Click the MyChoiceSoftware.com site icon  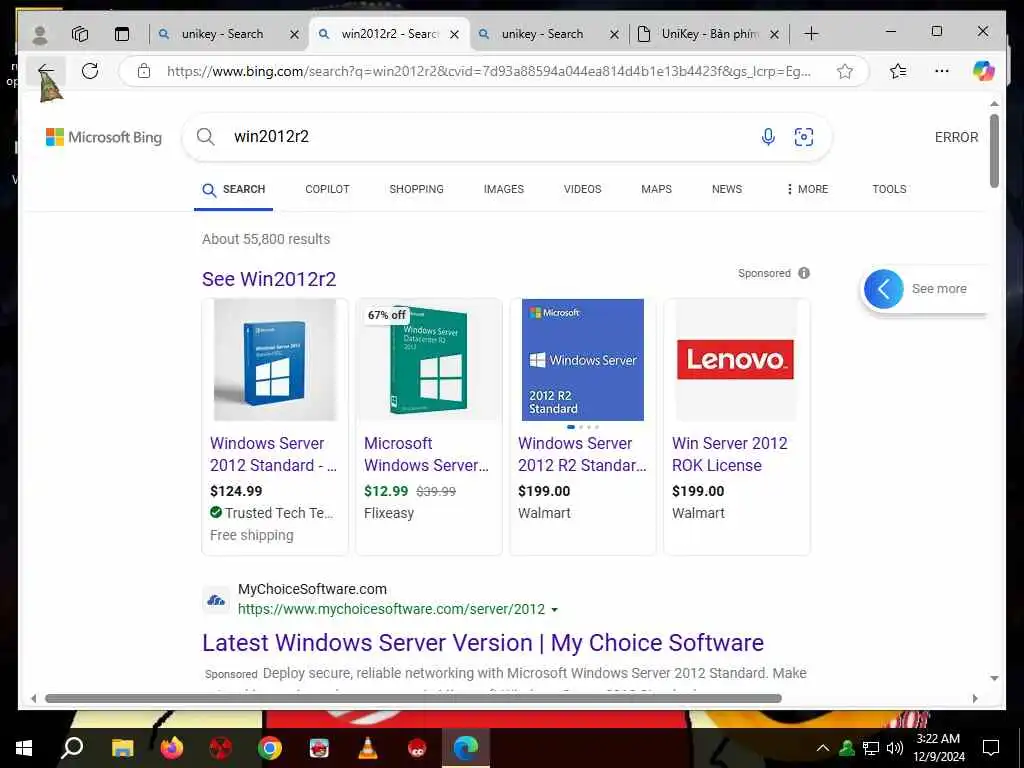tap(216, 600)
